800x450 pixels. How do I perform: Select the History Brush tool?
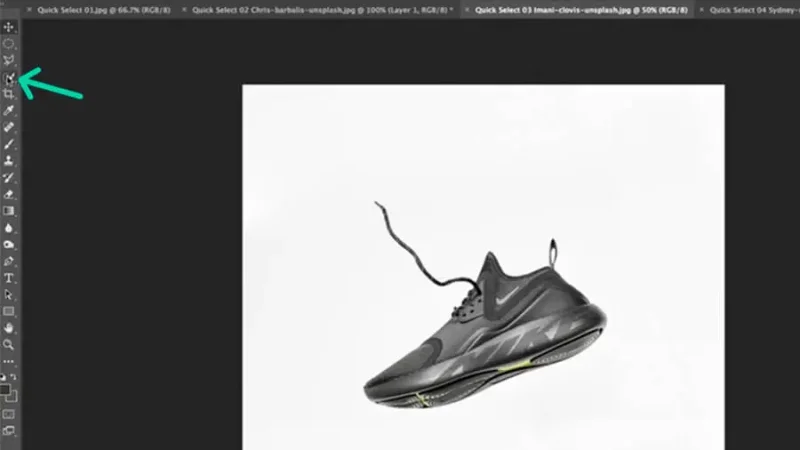8,178
